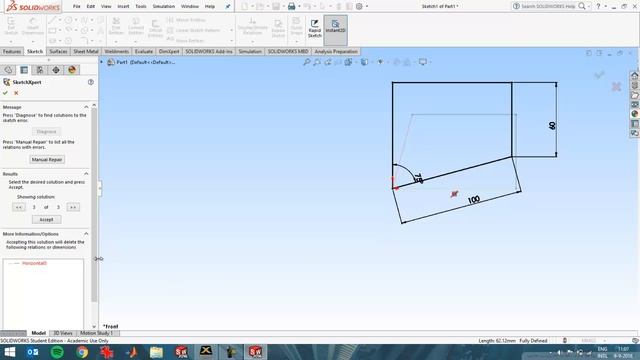Confirm SketchXpert with green check
Viewport: 640px width, 360px height.
5,93
